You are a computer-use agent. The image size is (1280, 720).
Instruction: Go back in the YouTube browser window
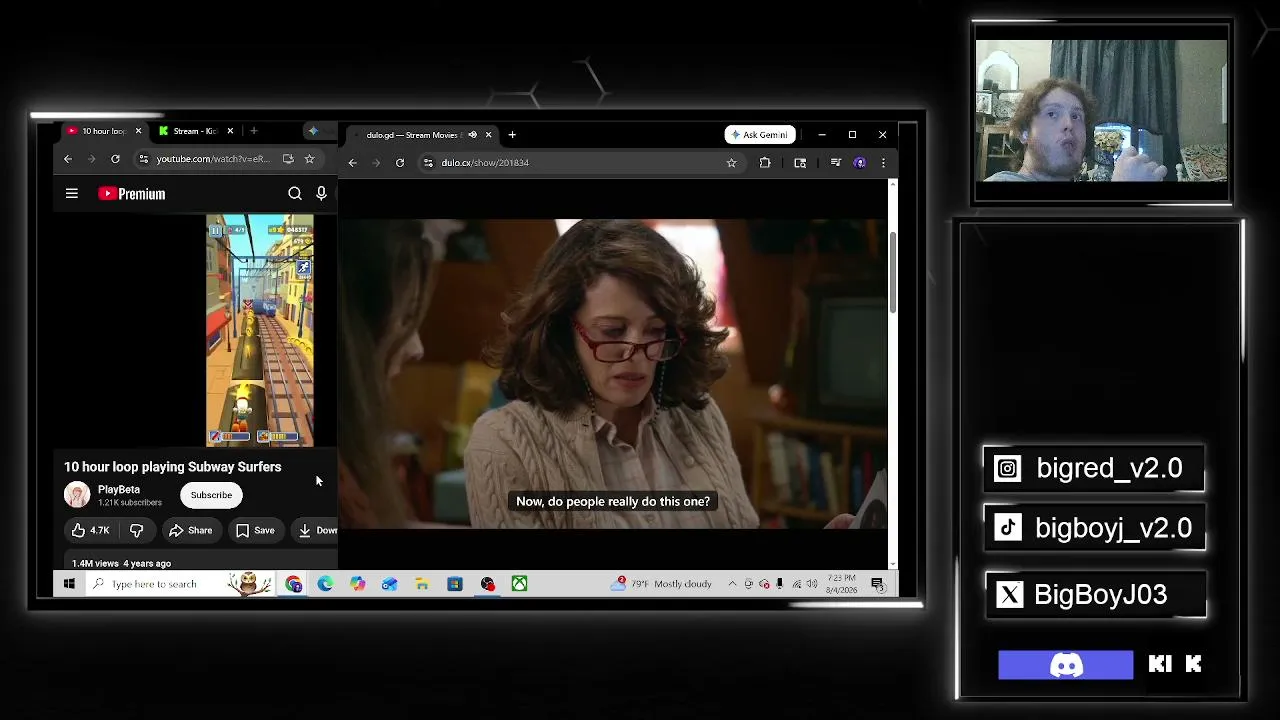click(68, 159)
